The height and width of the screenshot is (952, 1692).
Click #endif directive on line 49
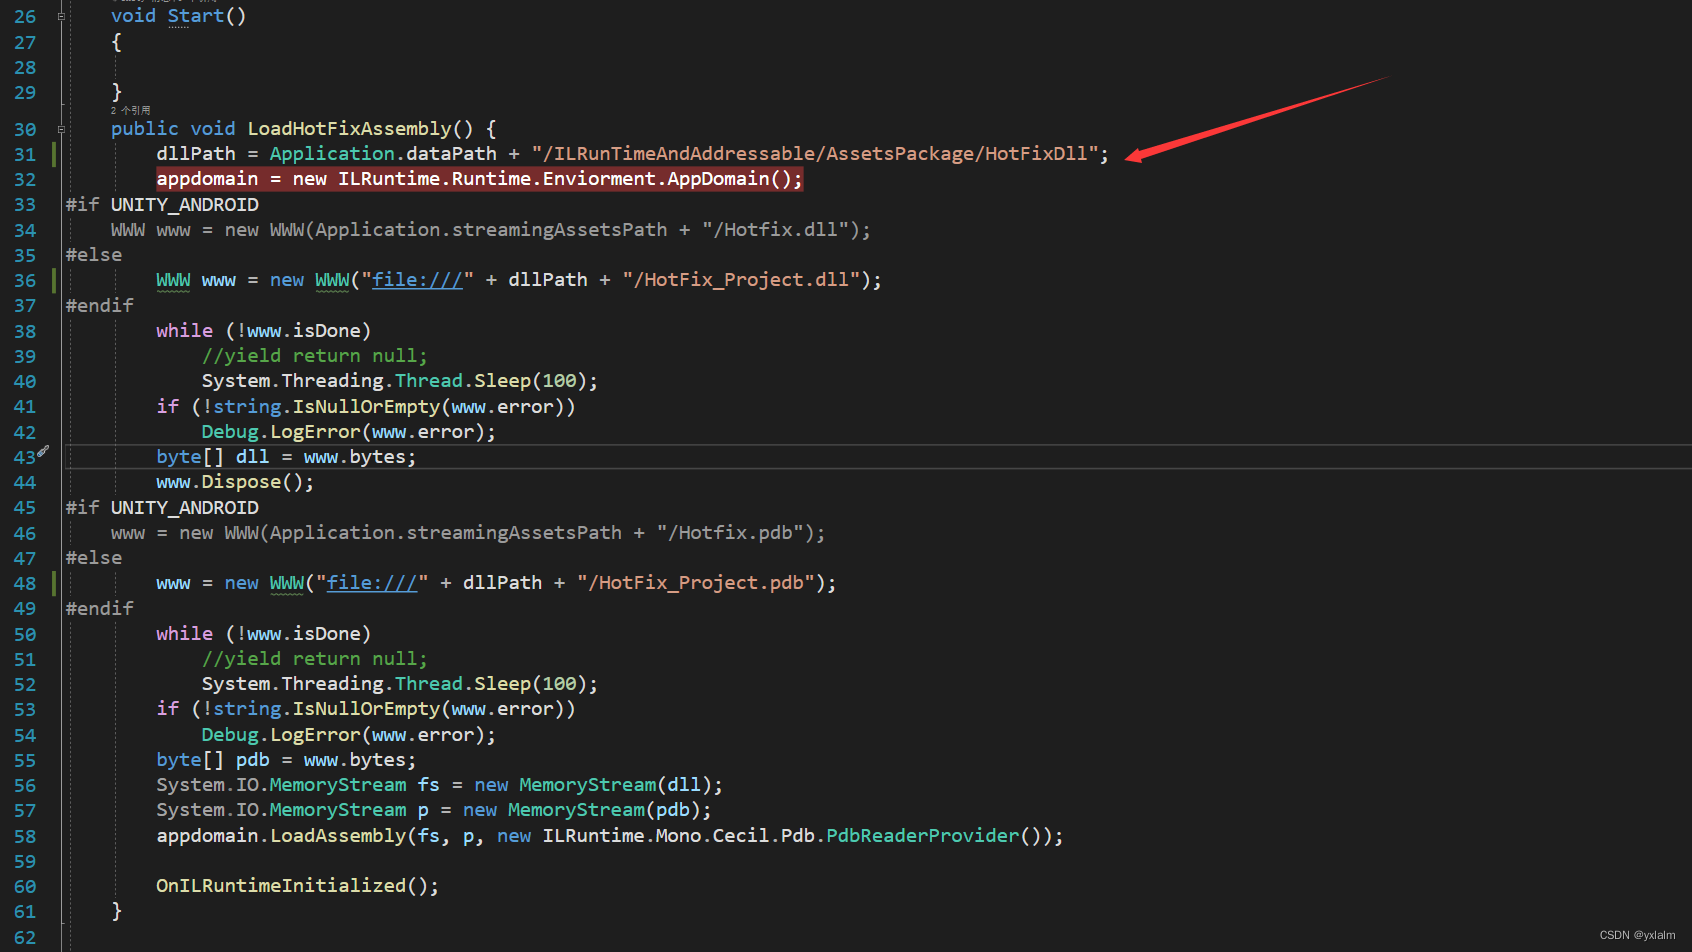pyautogui.click(x=100, y=609)
